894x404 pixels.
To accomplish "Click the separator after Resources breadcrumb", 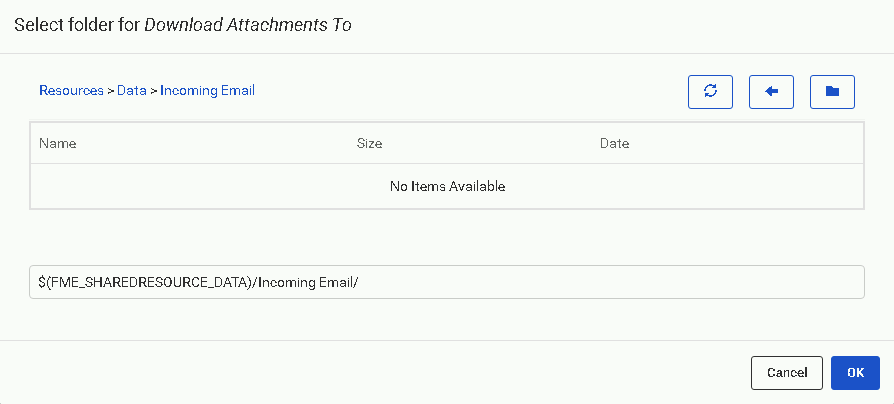I will (x=110, y=90).
